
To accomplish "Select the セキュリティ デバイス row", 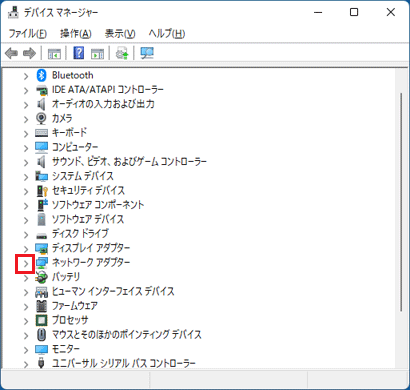I will pos(88,191).
